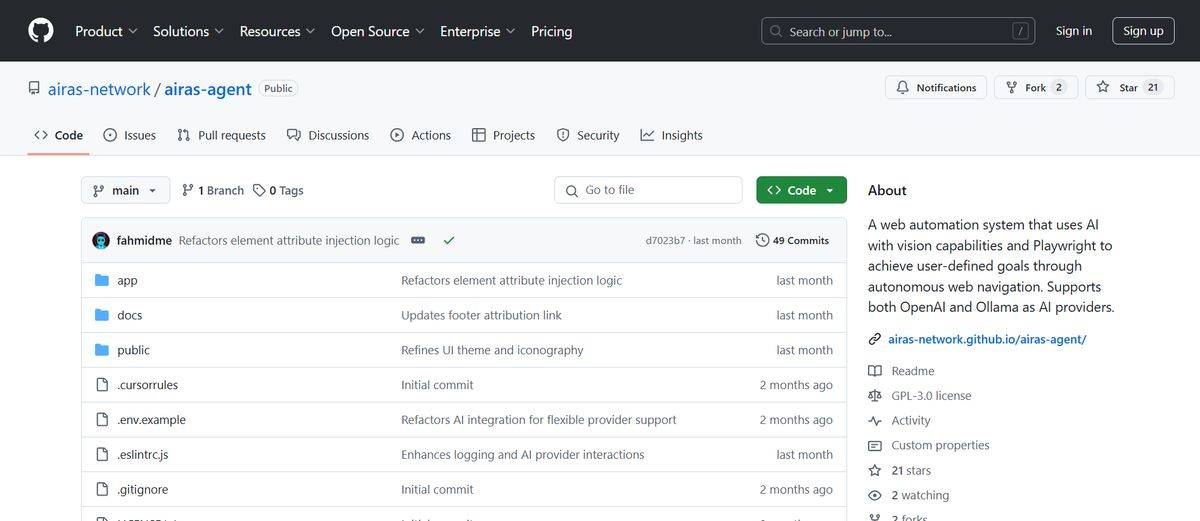The height and width of the screenshot is (521, 1200).
Task: Switch to the Security tab
Action: 588,135
